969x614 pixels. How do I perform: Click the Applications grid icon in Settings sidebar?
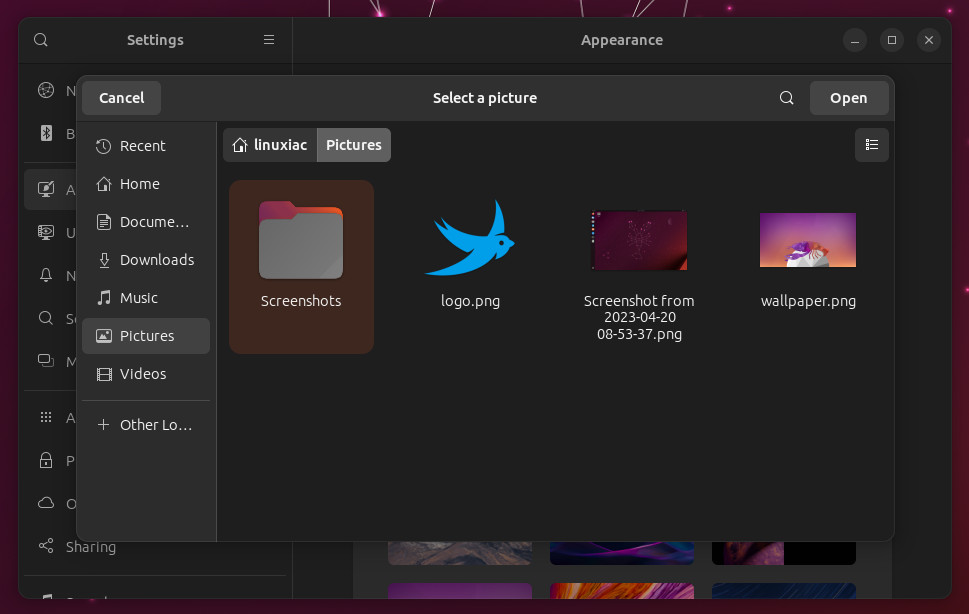[46, 418]
